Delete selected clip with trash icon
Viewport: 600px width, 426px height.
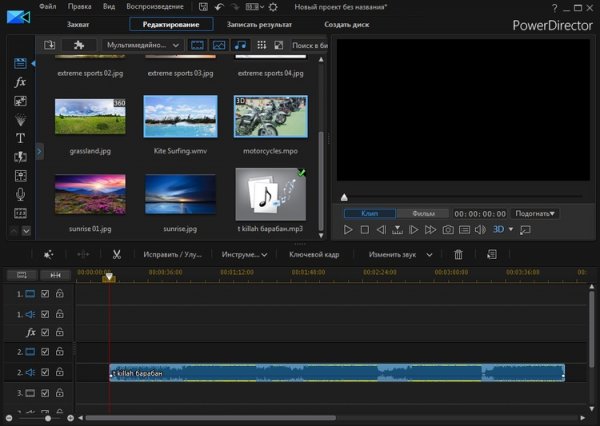[x=458, y=255]
